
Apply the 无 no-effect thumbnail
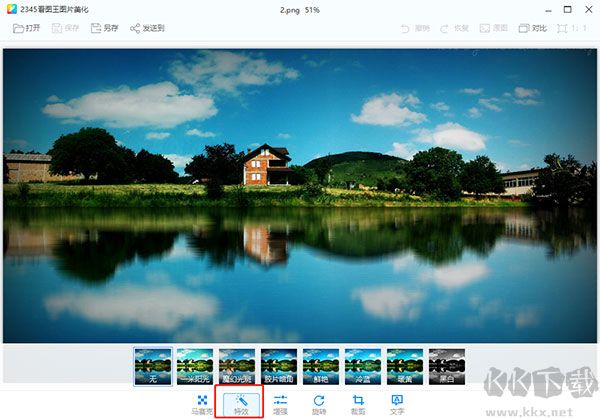coord(153,366)
